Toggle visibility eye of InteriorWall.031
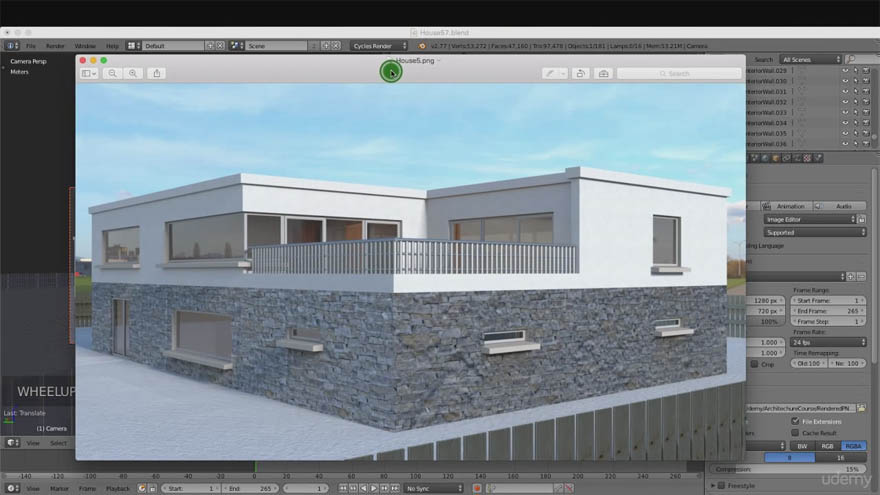This screenshot has width=880, height=495. click(845, 91)
